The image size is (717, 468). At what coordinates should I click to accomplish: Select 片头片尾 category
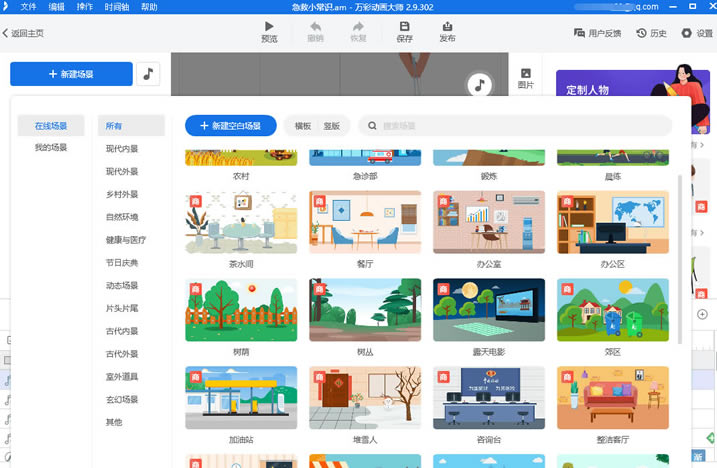point(122,308)
